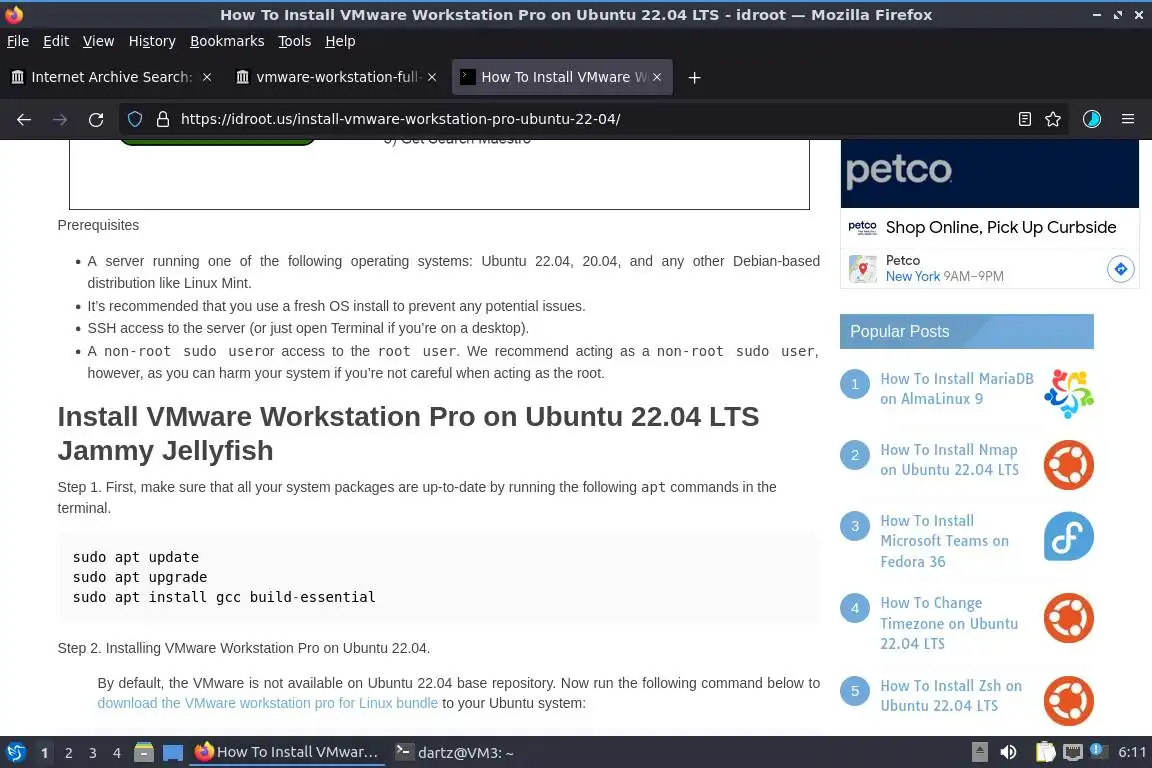The width and height of the screenshot is (1152, 768).
Task: Open the file manager taskbar icon
Action: point(144,753)
